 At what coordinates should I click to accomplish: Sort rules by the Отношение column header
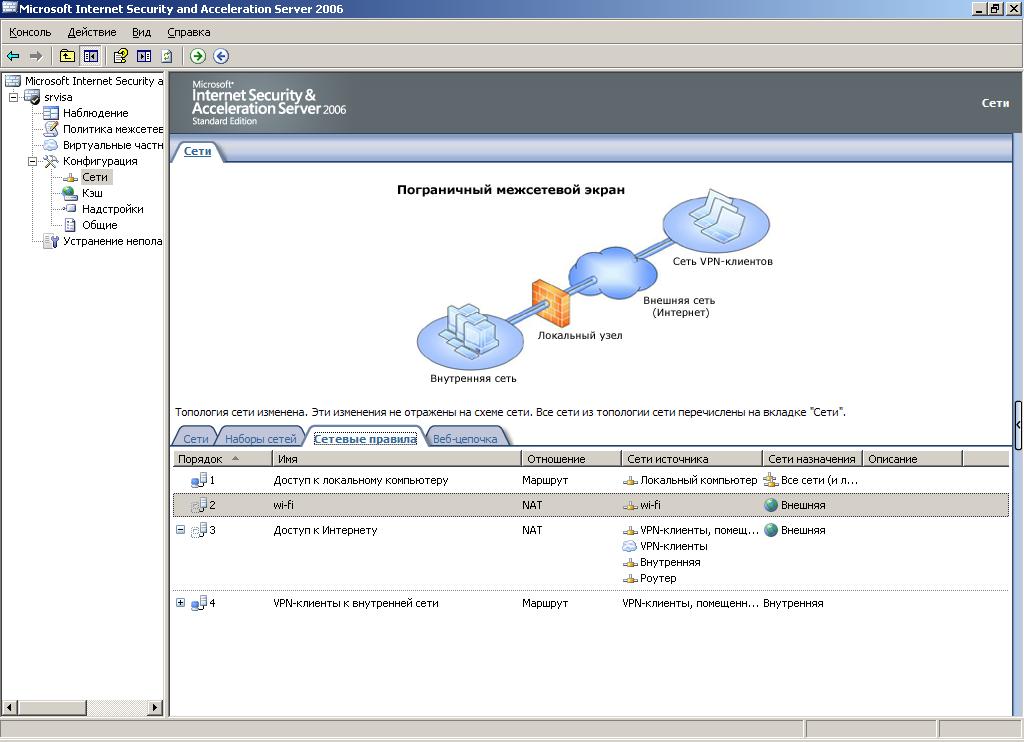tap(570, 459)
